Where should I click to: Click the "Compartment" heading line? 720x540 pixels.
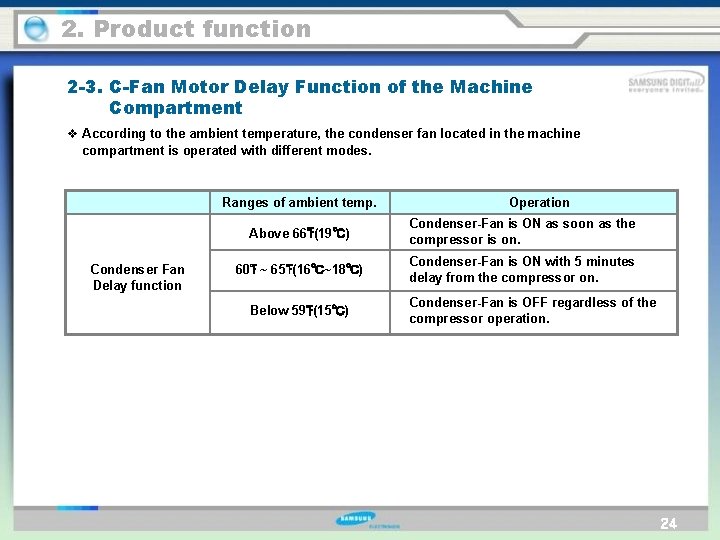click(x=175, y=108)
